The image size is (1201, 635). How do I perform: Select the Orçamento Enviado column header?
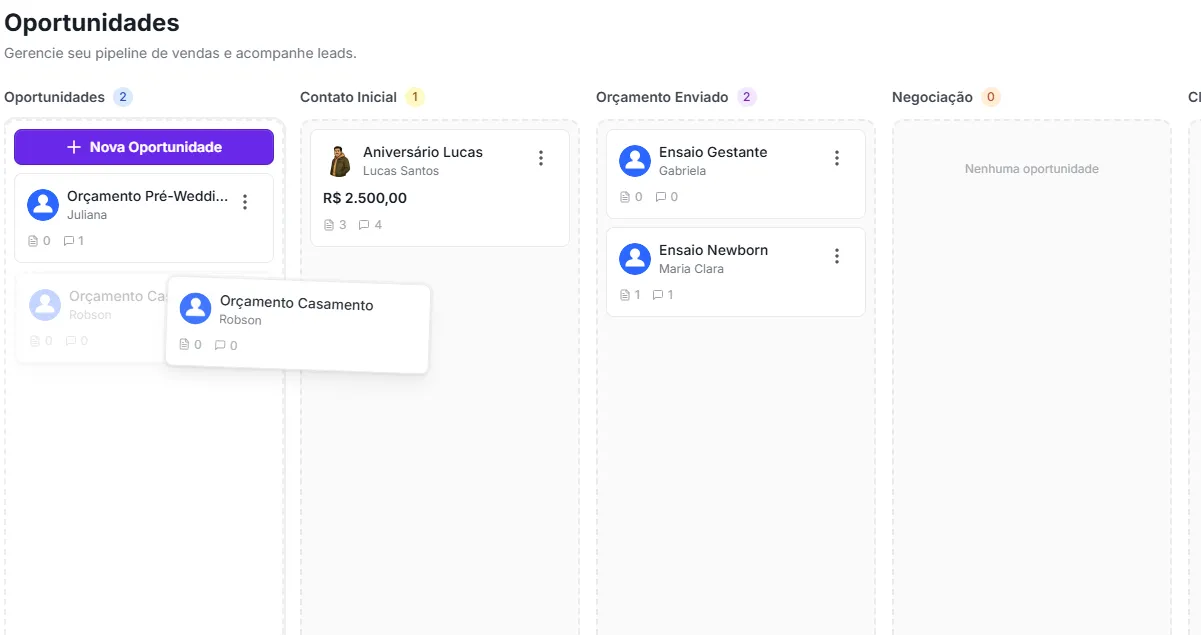coord(662,97)
